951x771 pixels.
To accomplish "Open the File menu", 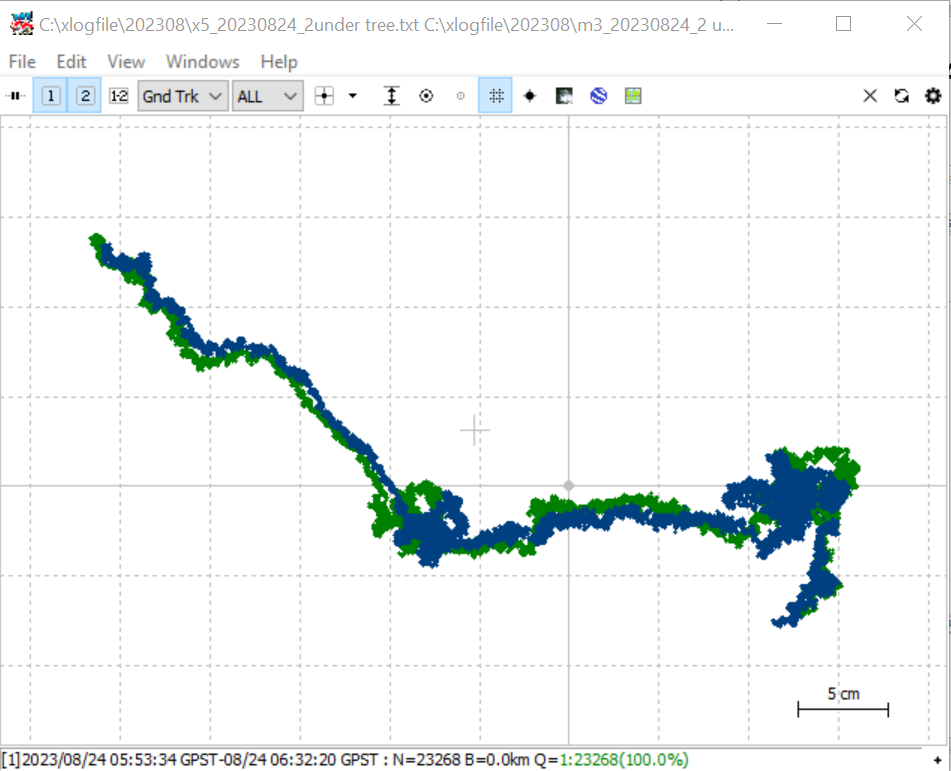I will click(22, 62).
